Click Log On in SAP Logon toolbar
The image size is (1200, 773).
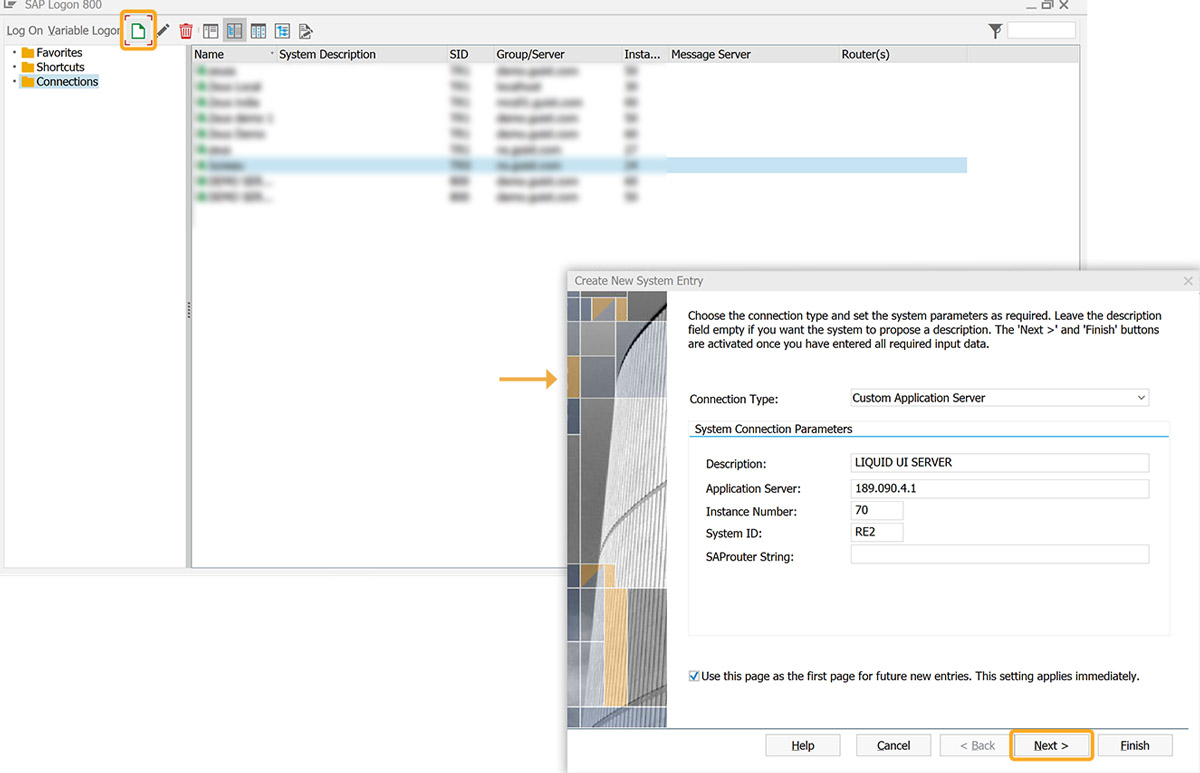[x=25, y=31]
